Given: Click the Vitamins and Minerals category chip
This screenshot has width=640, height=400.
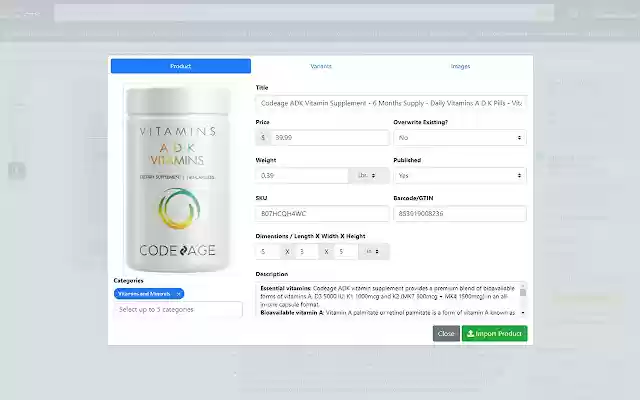Looking at the screenshot, I should (x=149, y=294).
